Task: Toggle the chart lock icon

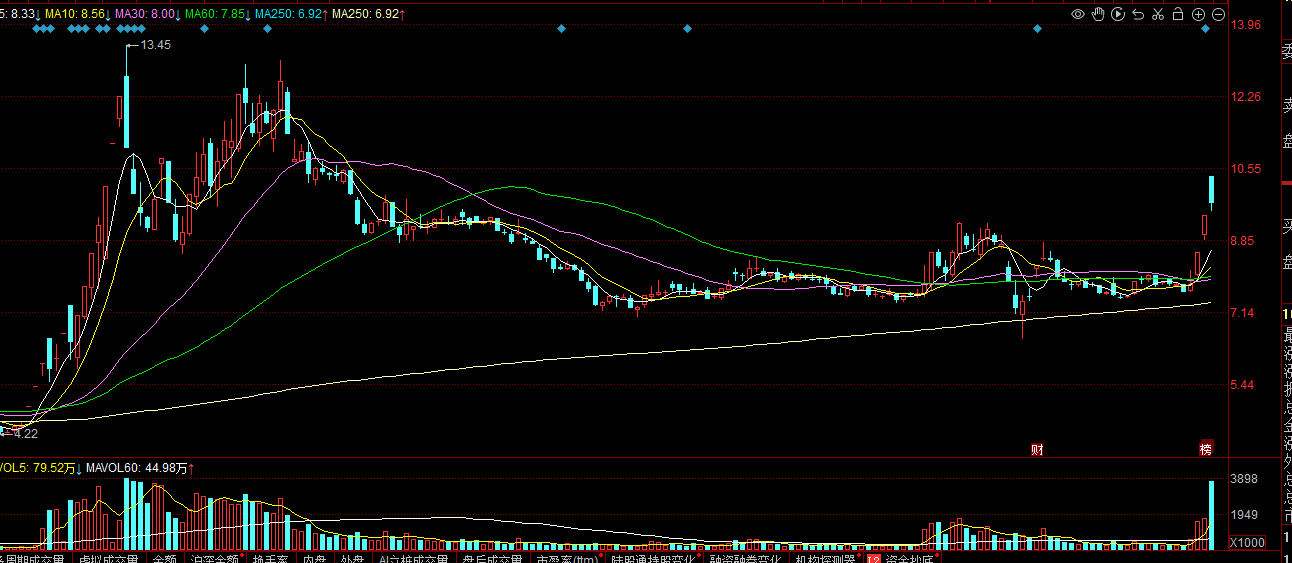Action: [x=1178, y=14]
